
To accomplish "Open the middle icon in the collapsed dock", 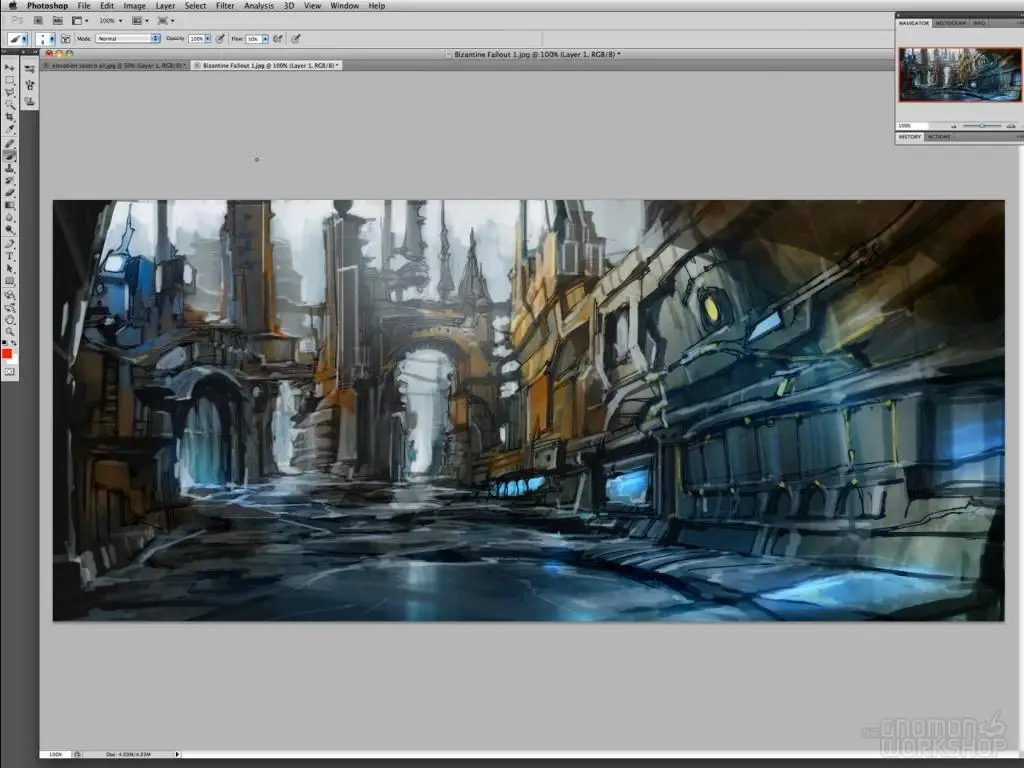I will click(x=29, y=85).
